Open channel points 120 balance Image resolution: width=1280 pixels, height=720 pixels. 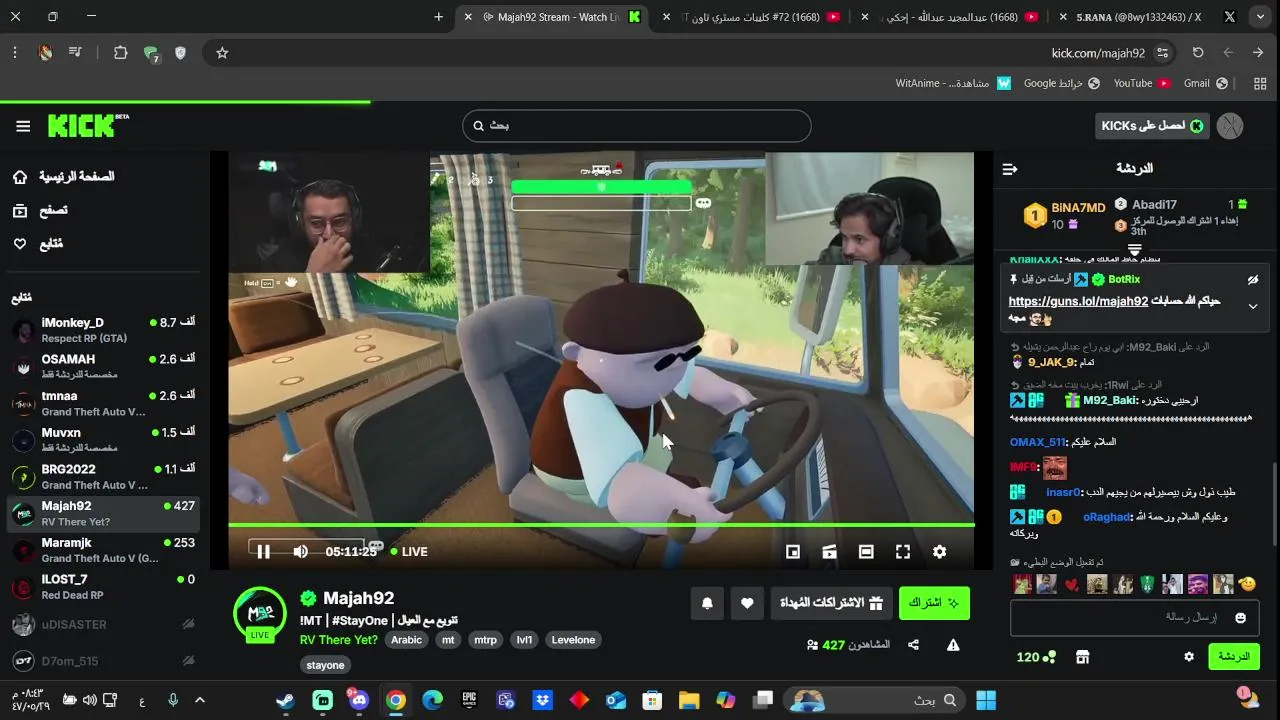1036,657
